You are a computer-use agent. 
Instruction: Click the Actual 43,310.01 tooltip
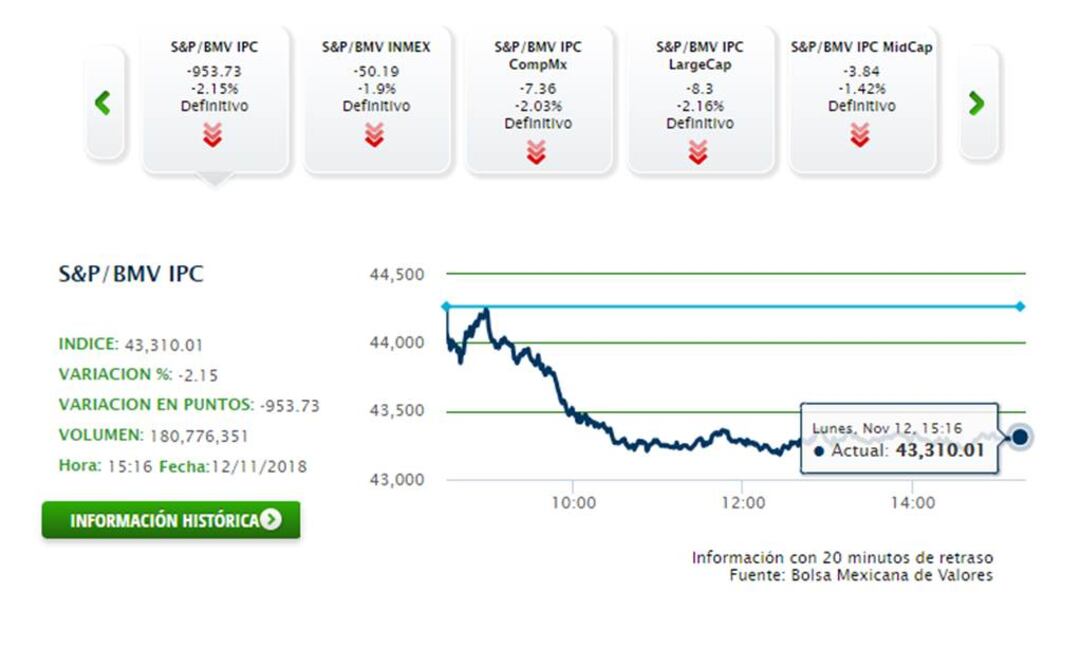898,440
